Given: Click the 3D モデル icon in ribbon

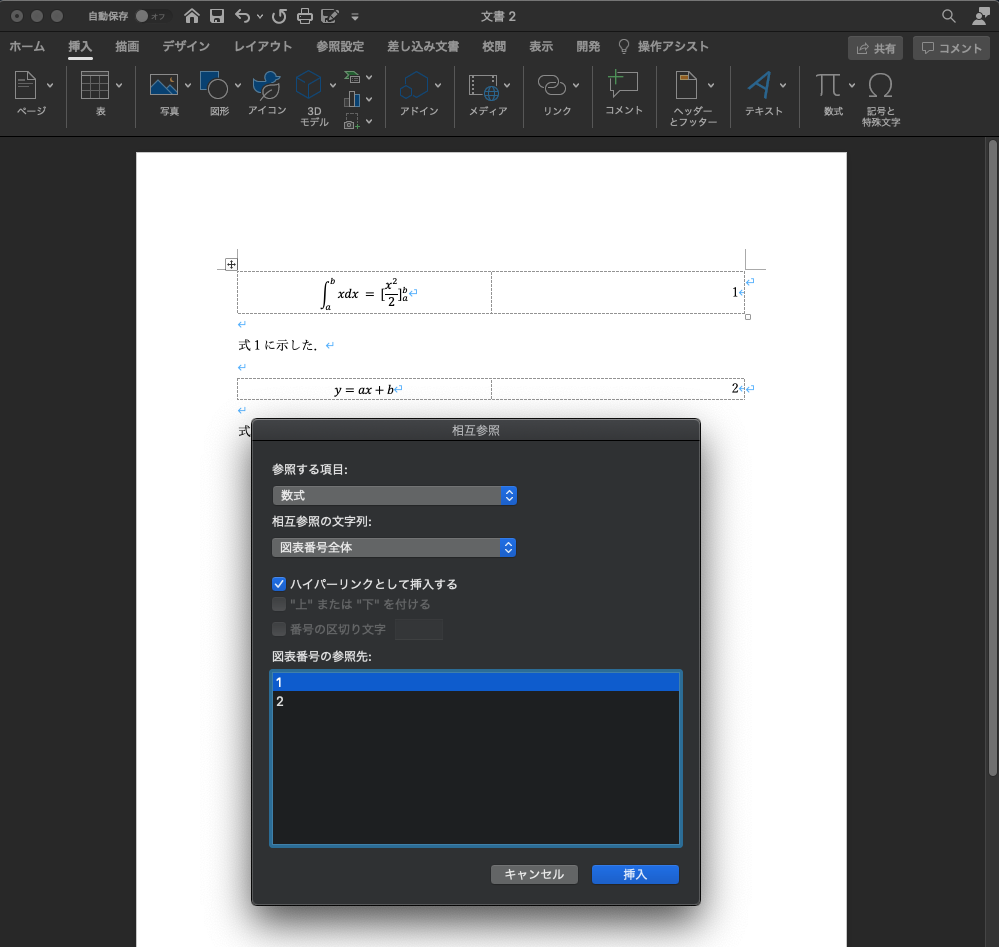Looking at the screenshot, I should [314, 88].
